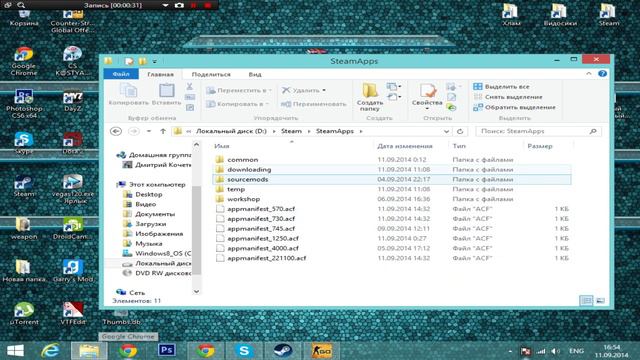Click the Создать папку icon
640x360 pixels.
click(370, 97)
